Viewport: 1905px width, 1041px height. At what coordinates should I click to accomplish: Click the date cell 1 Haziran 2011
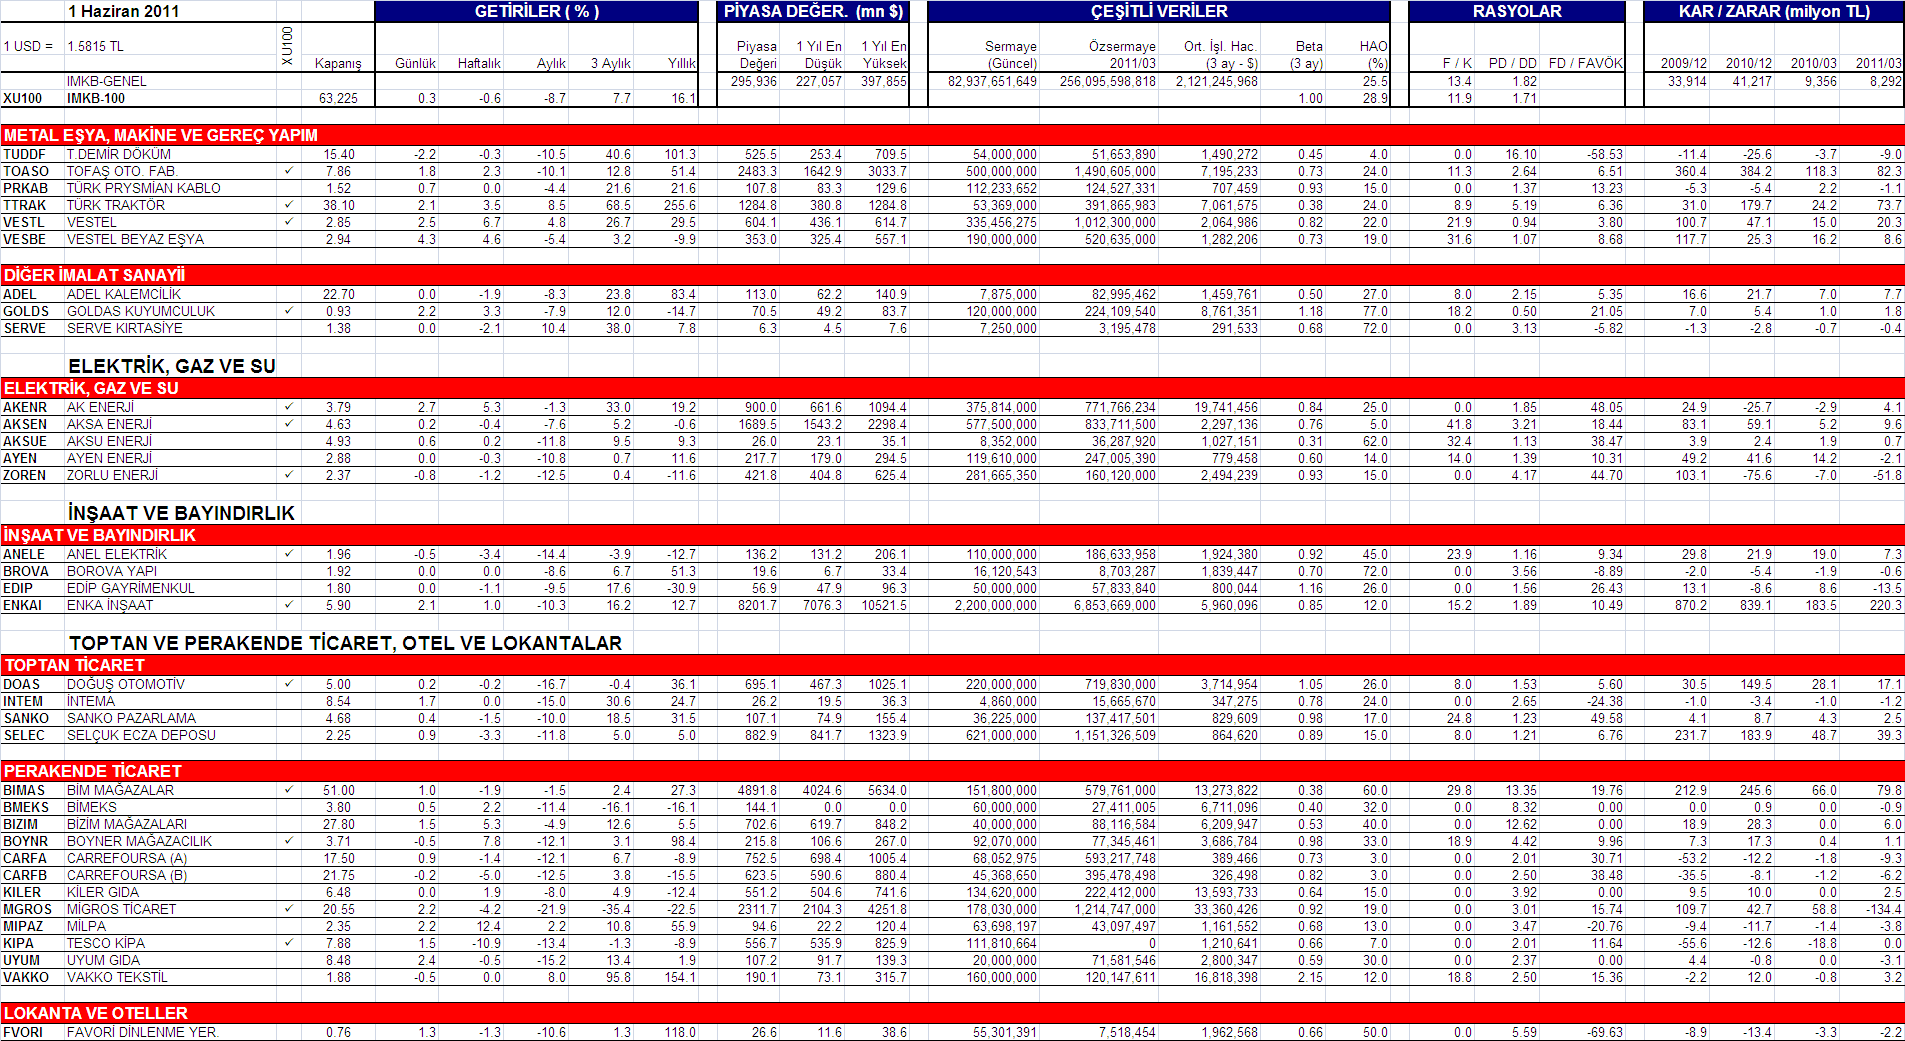tap(124, 12)
